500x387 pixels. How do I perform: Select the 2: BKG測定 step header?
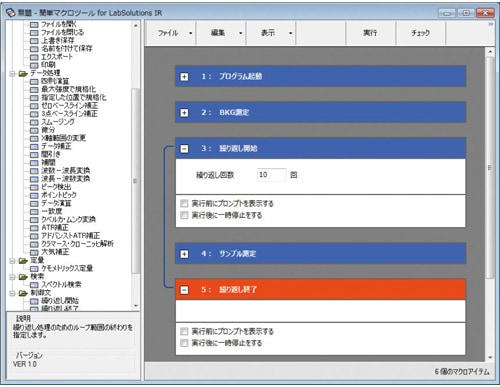point(320,112)
